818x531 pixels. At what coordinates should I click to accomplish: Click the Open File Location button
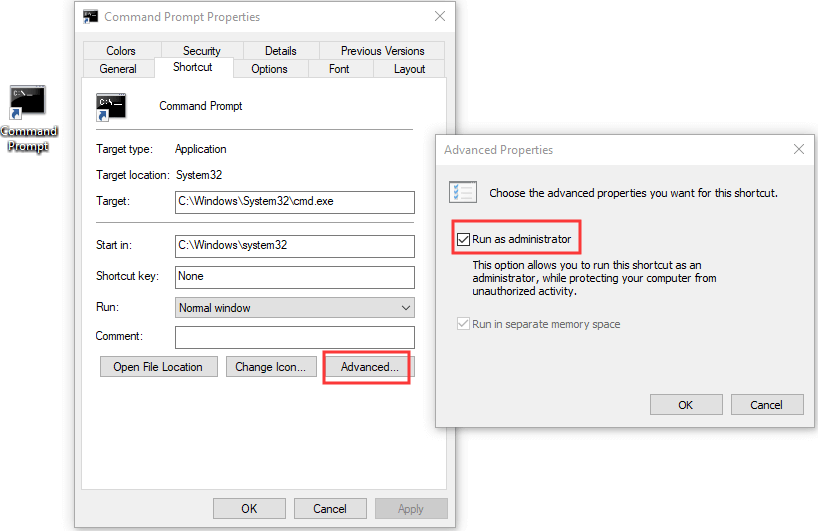click(159, 367)
